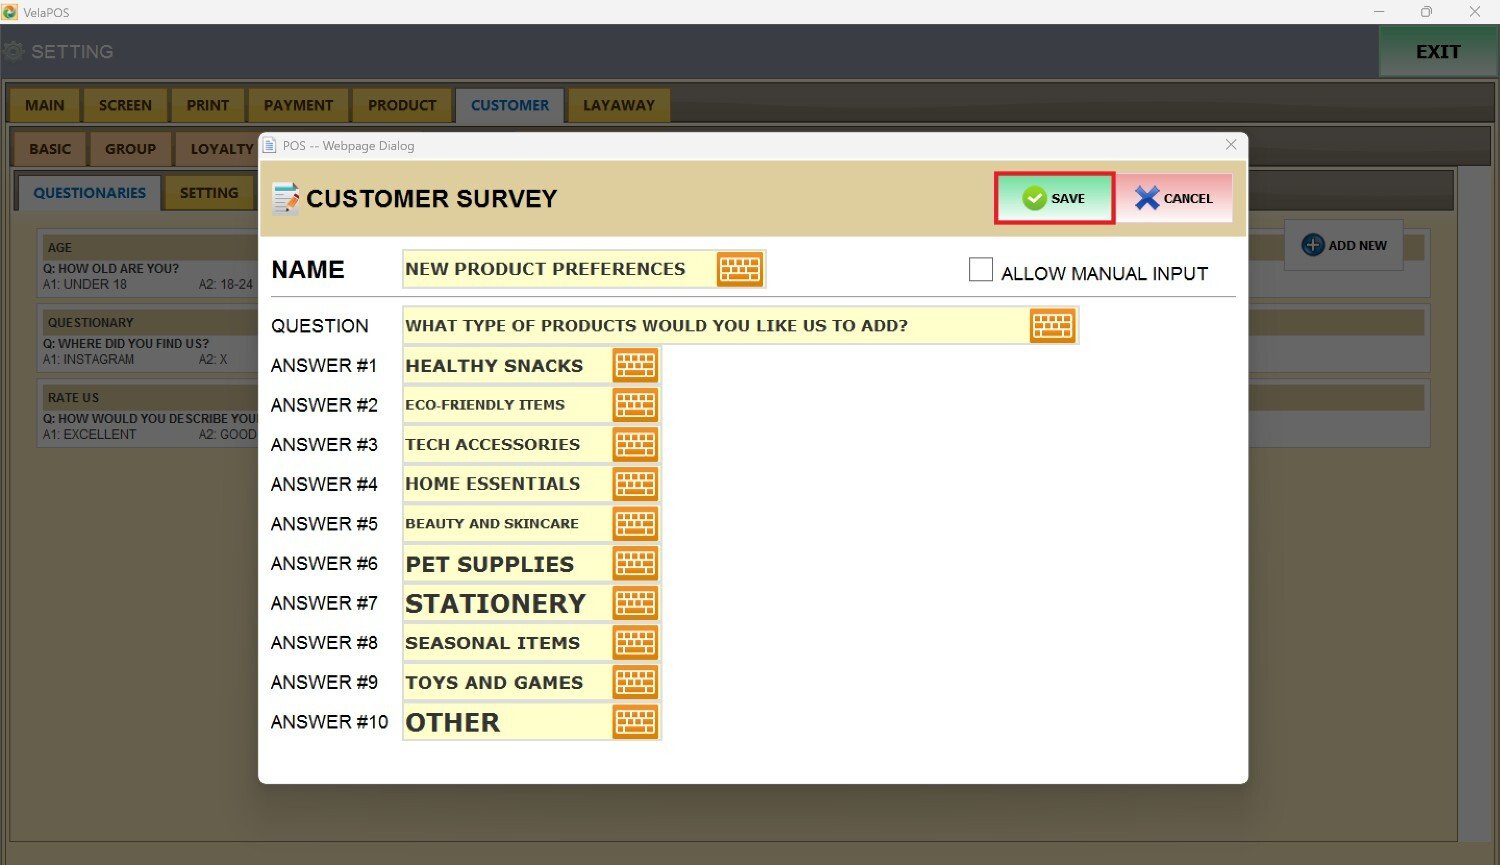Enable the Allow Manual Input checkbox

point(981,270)
